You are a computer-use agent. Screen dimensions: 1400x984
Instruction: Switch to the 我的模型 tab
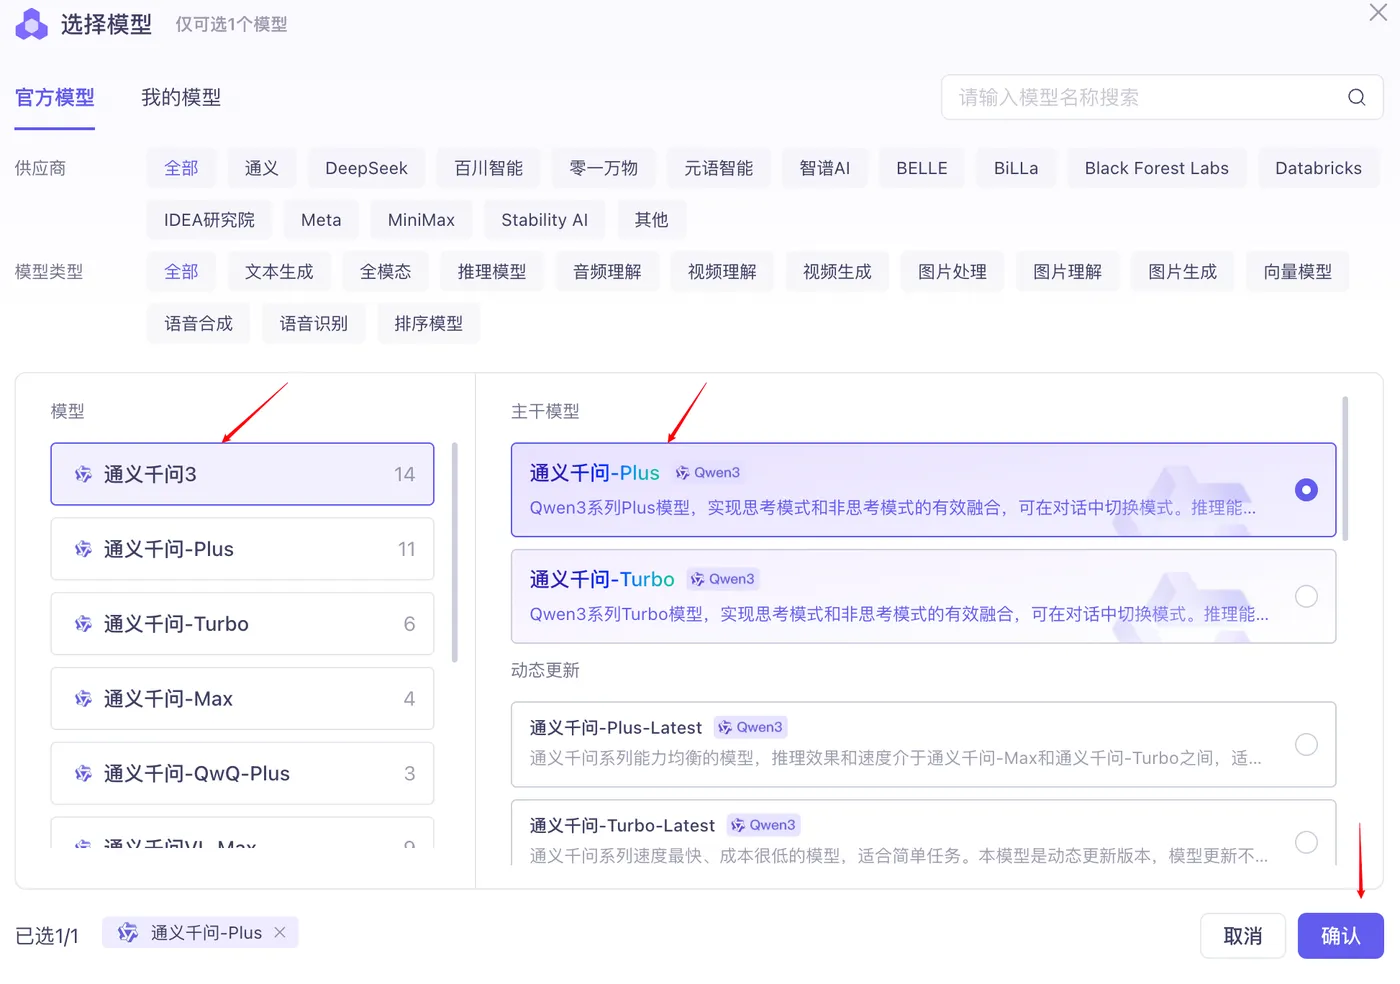[x=181, y=98]
